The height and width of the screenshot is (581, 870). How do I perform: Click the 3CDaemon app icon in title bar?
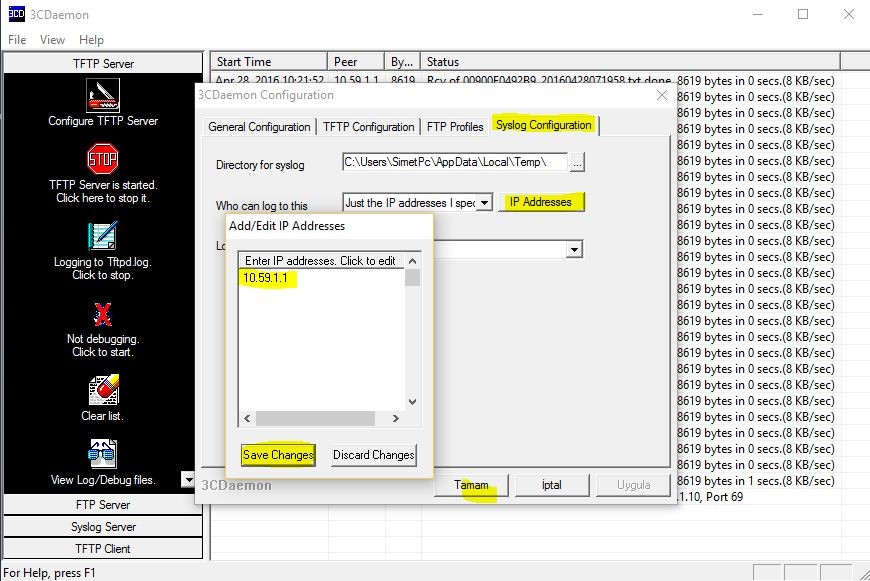click(x=16, y=14)
